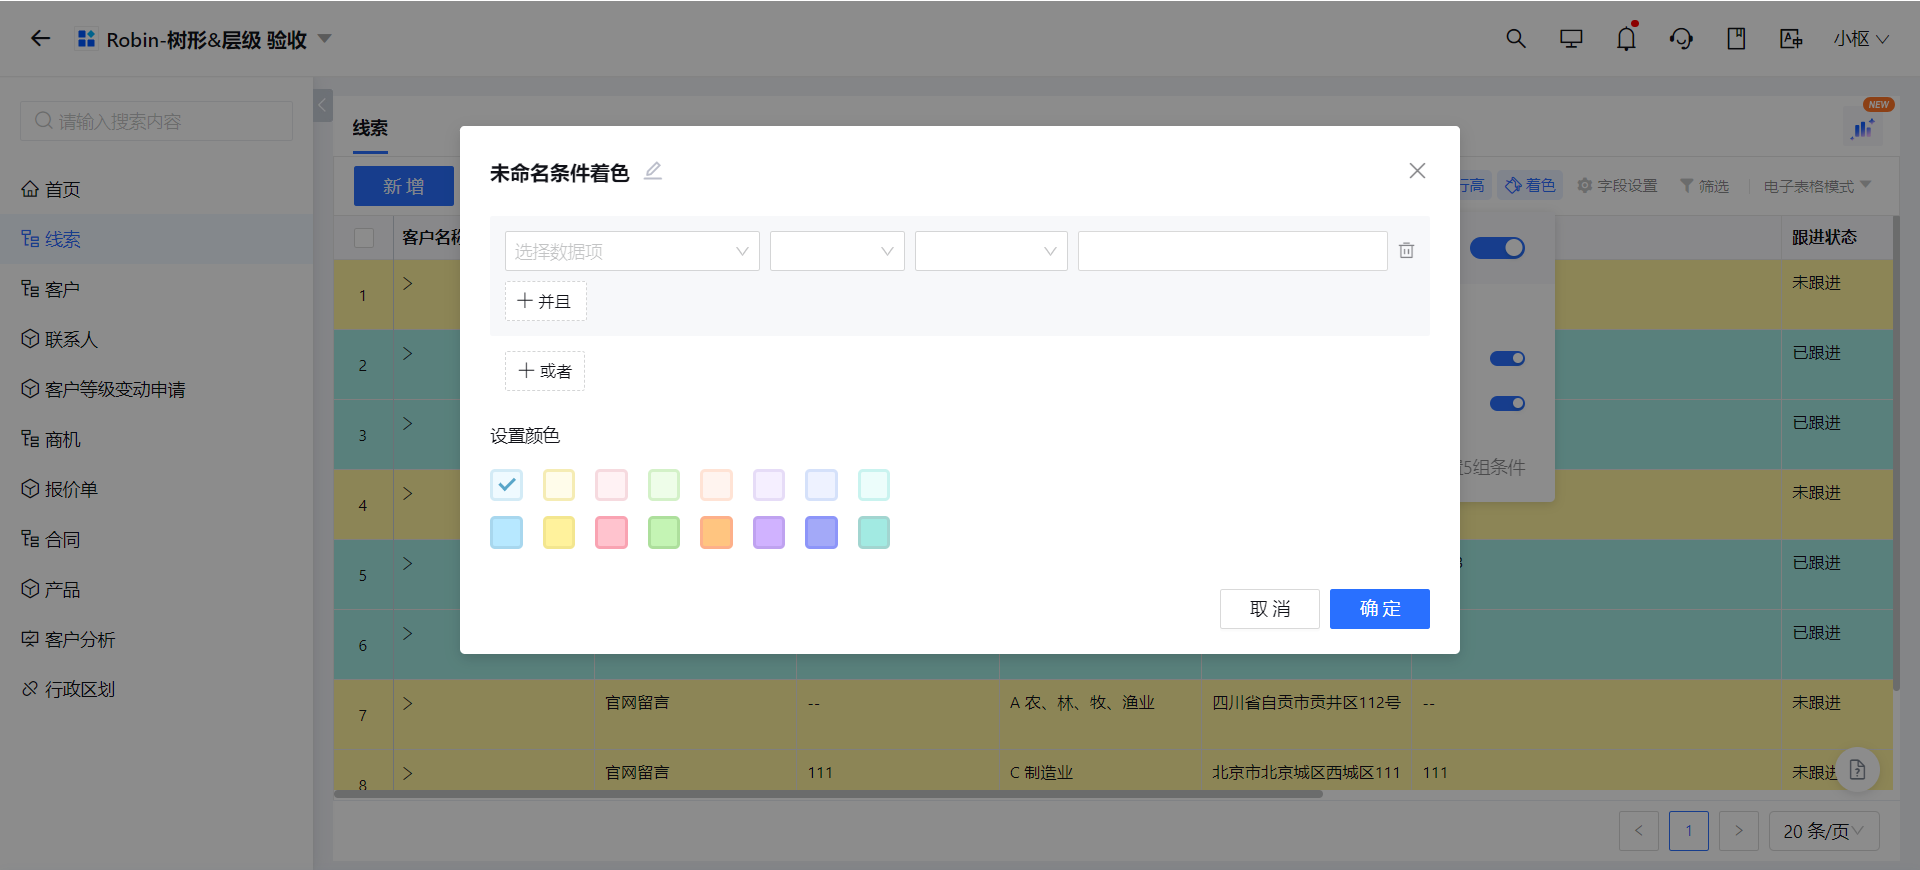Click the app grid icon beside Robin title
Viewport: 1920px width, 870px height.
click(86, 39)
